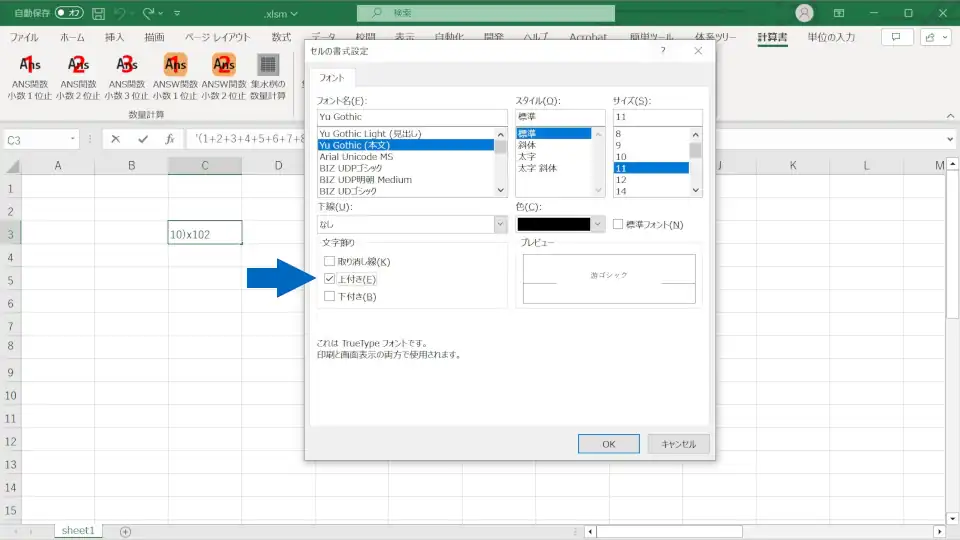Toggle the 自動保存 autosave switch
This screenshot has height=540, width=960.
[x=69, y=14]
